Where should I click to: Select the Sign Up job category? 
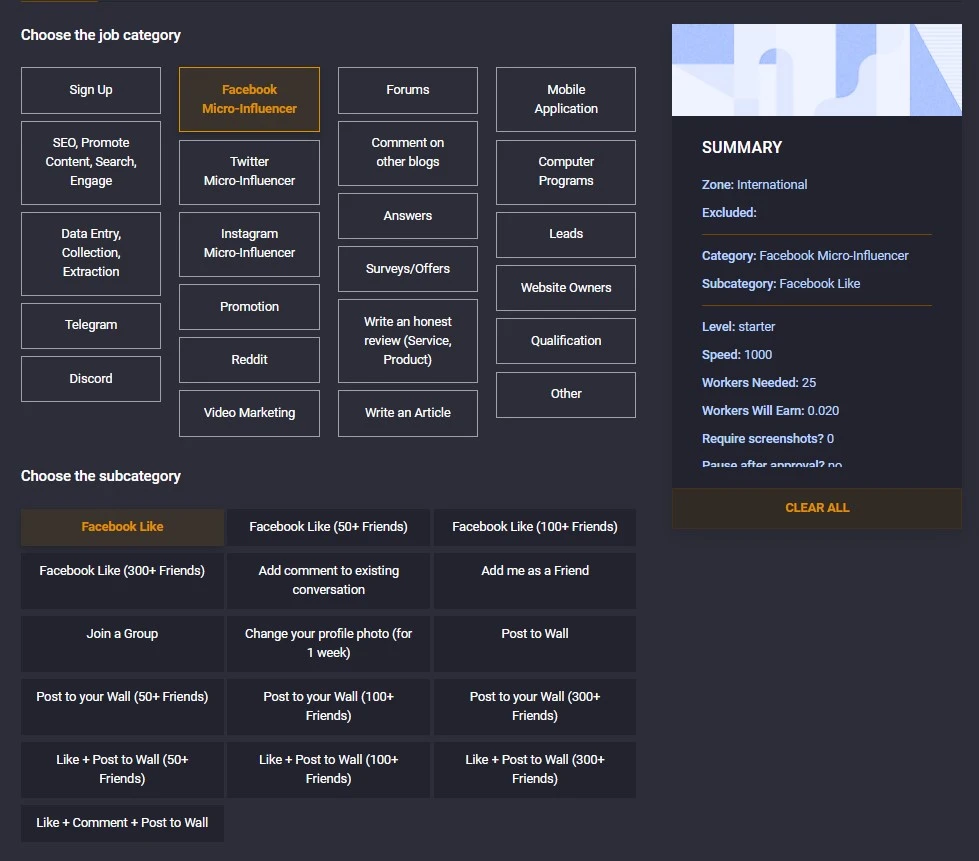[91, 90]
